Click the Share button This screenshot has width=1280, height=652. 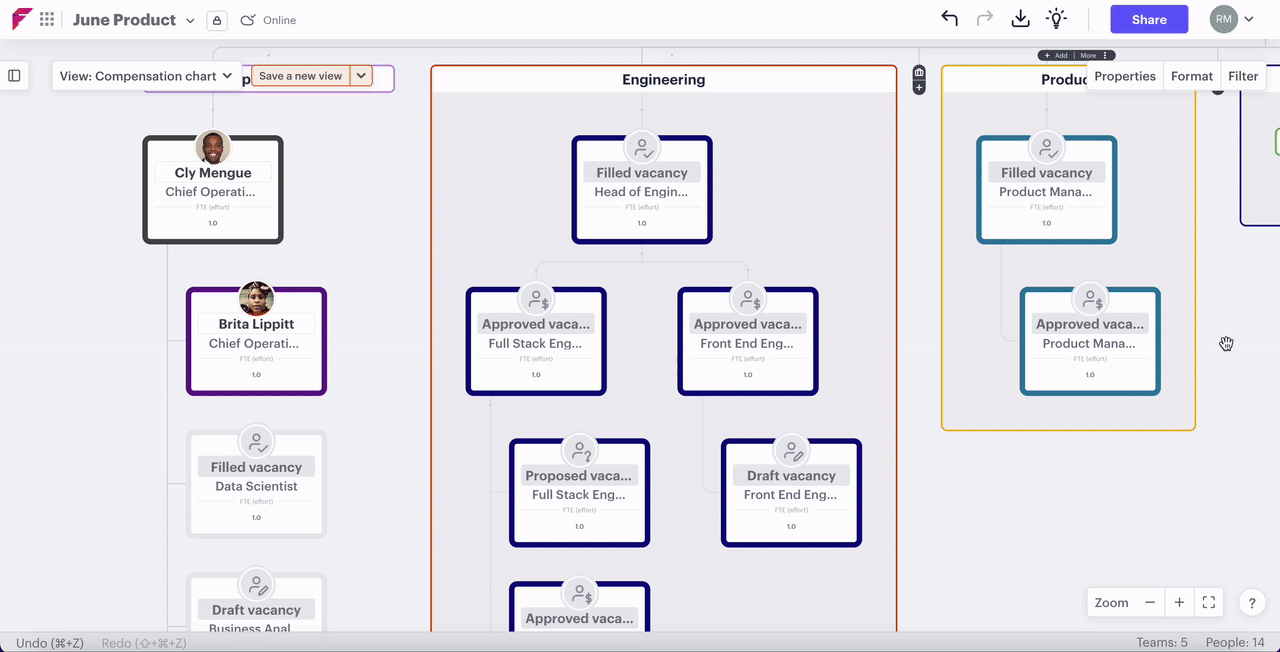tap(1148, 18)
